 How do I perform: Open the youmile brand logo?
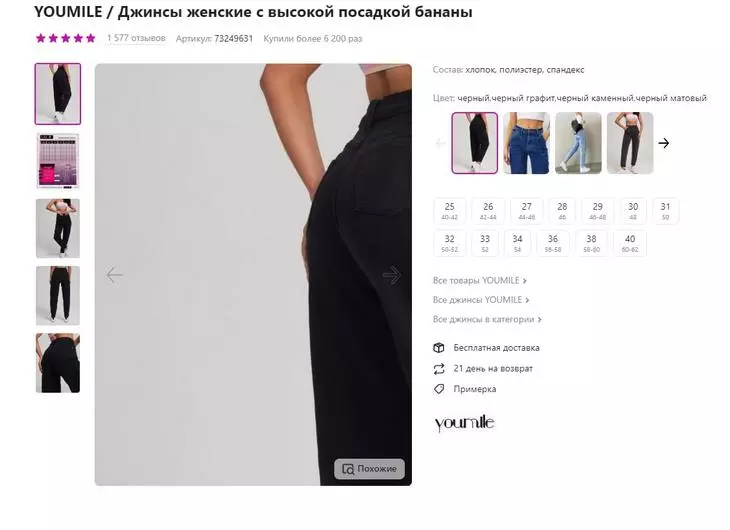click(464, 423)
